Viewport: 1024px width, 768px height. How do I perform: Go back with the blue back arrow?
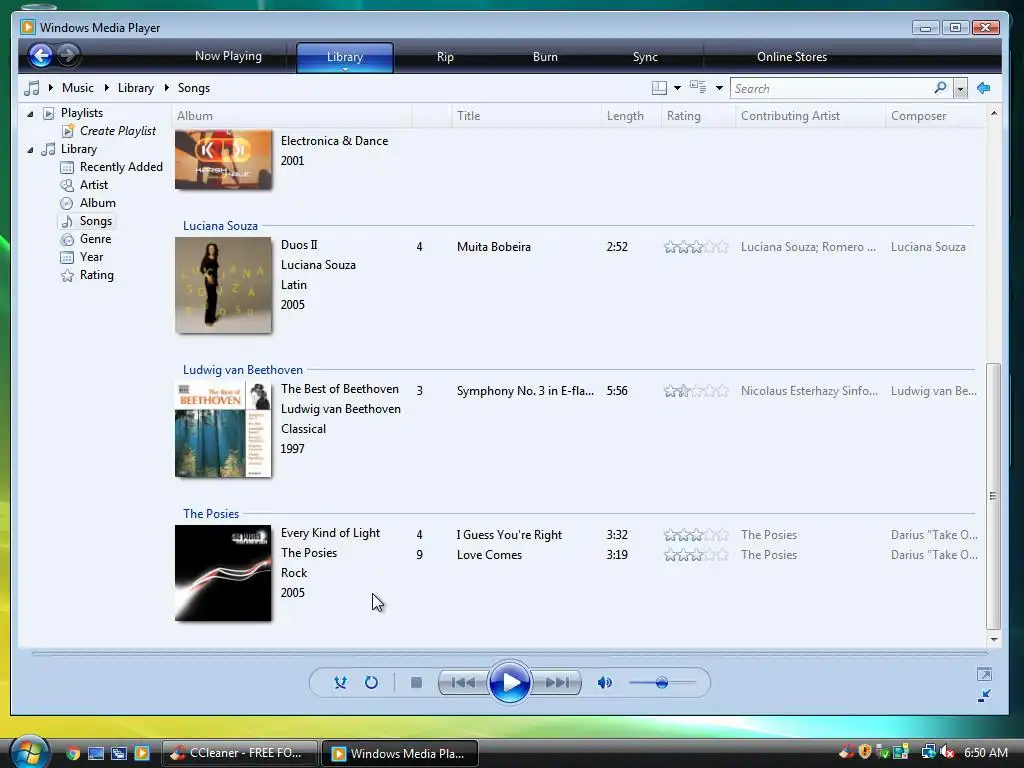point(40,56)
